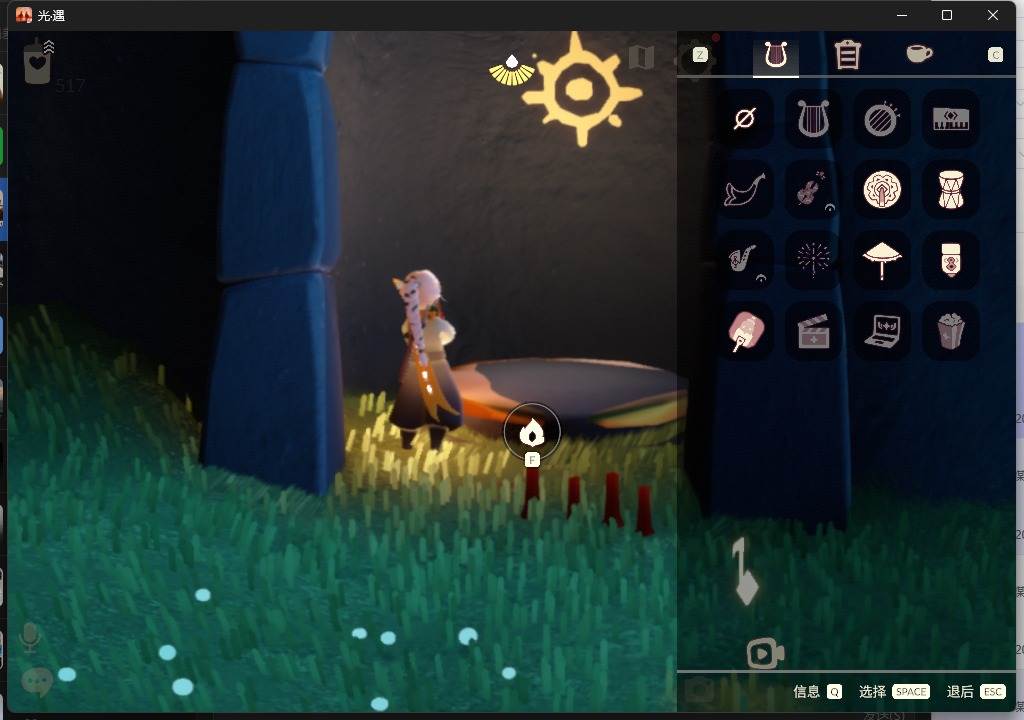Open the golden sun emblem menu
Viewport: 1024px width, 720px height.
[x=581, y=90]
